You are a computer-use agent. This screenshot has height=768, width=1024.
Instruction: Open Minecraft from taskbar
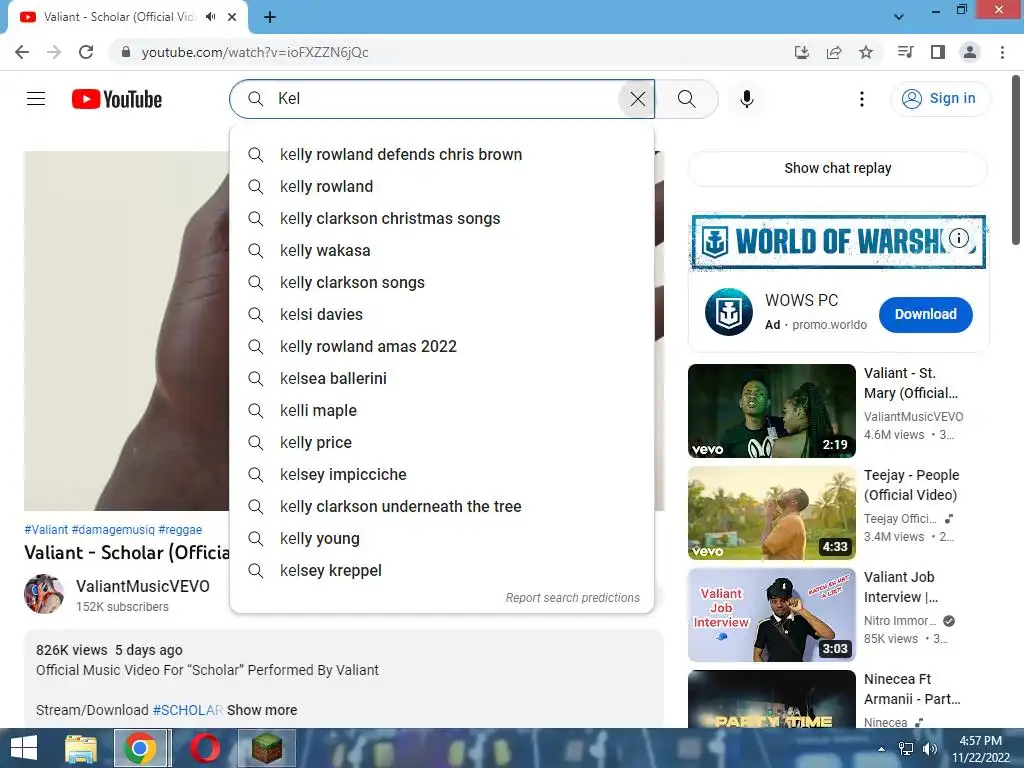266,748
